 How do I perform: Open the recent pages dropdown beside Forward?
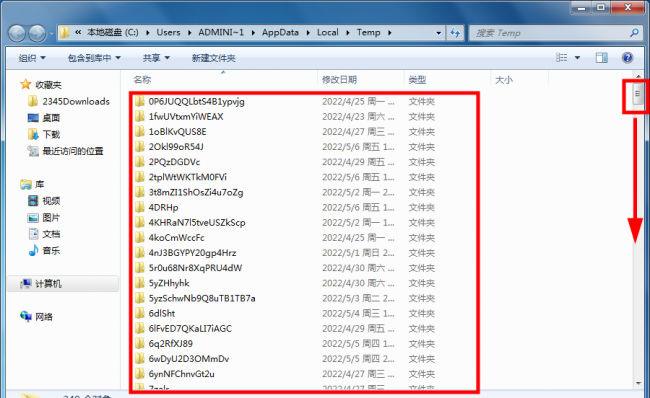point(51,34)
